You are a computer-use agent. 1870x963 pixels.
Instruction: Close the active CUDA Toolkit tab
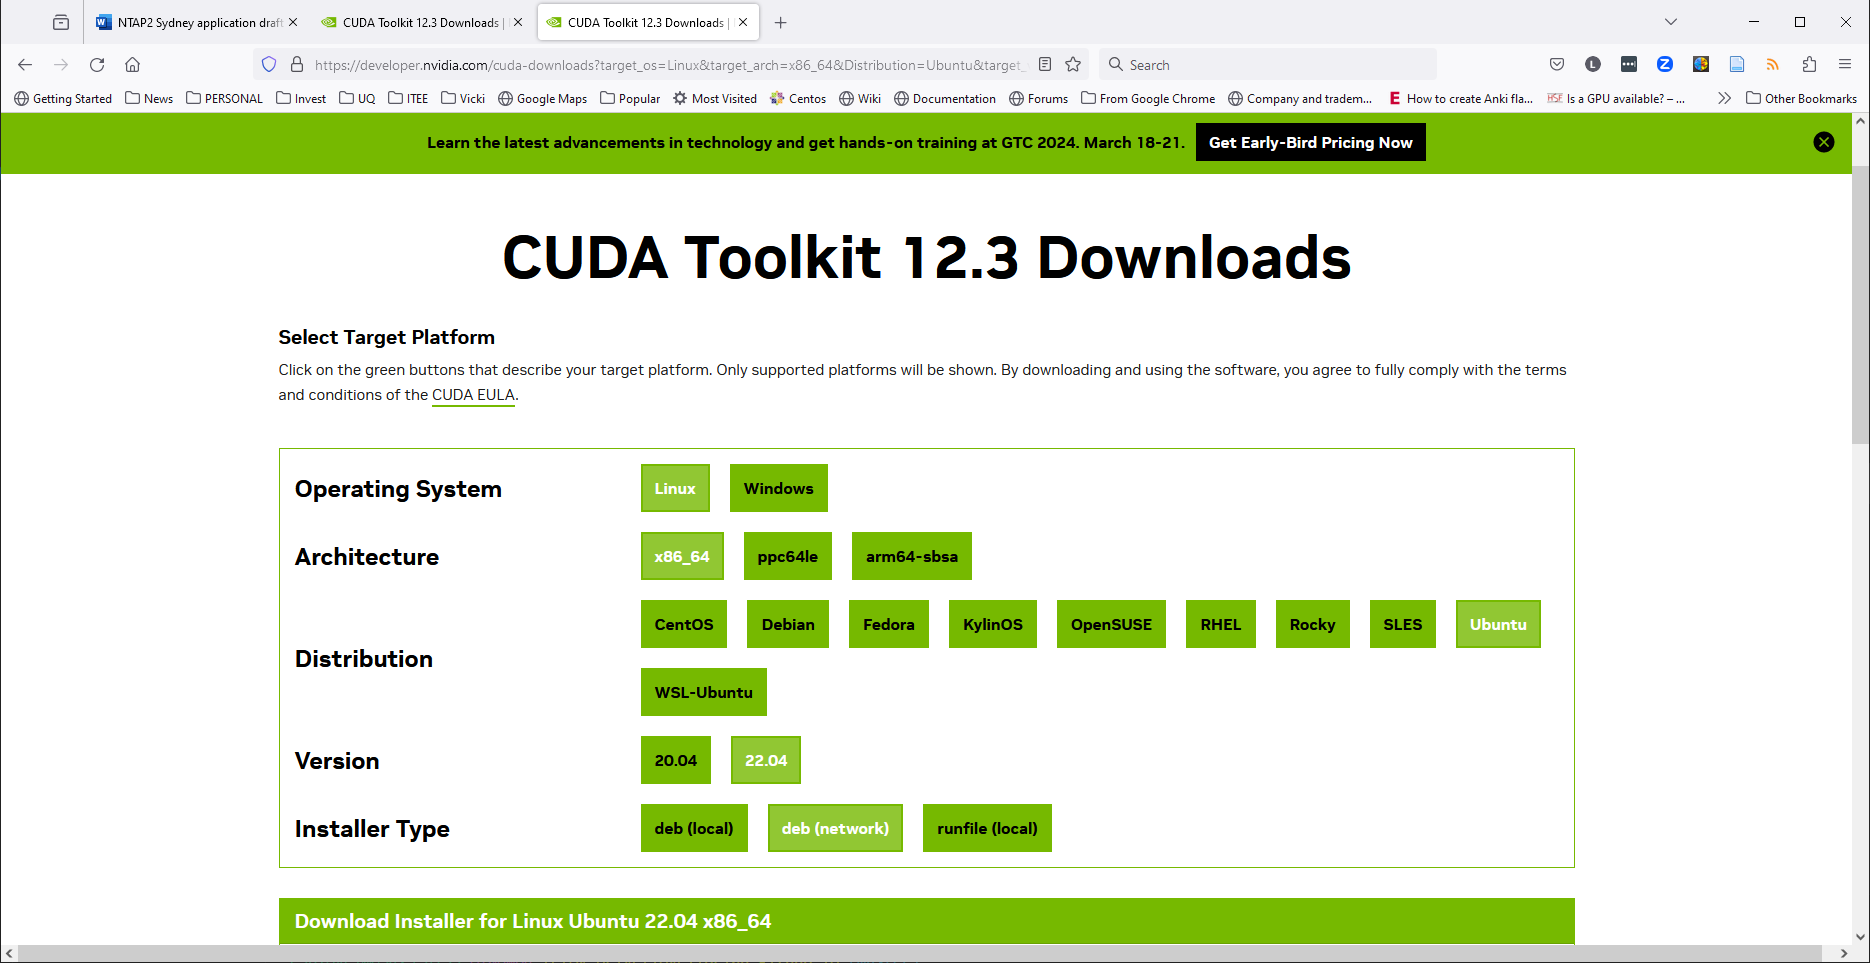click(x=743, y=22)
